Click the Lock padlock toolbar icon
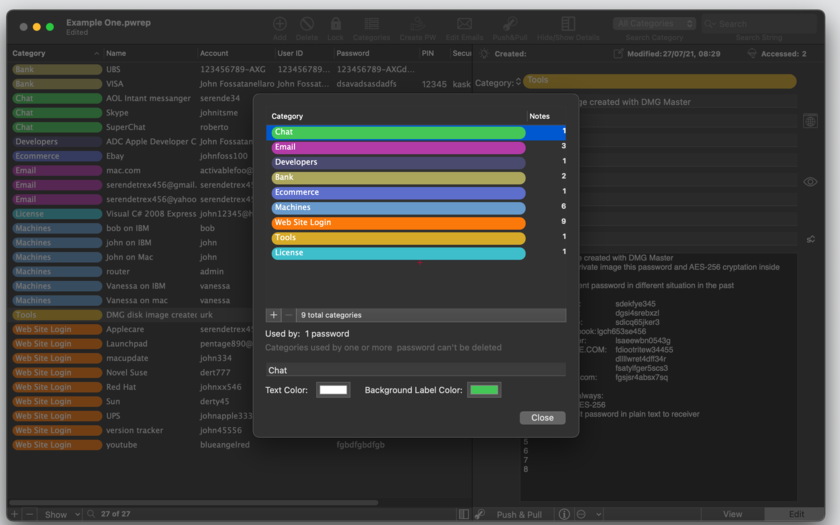Screen dimensions: 840x525 [x=335, y=24]
